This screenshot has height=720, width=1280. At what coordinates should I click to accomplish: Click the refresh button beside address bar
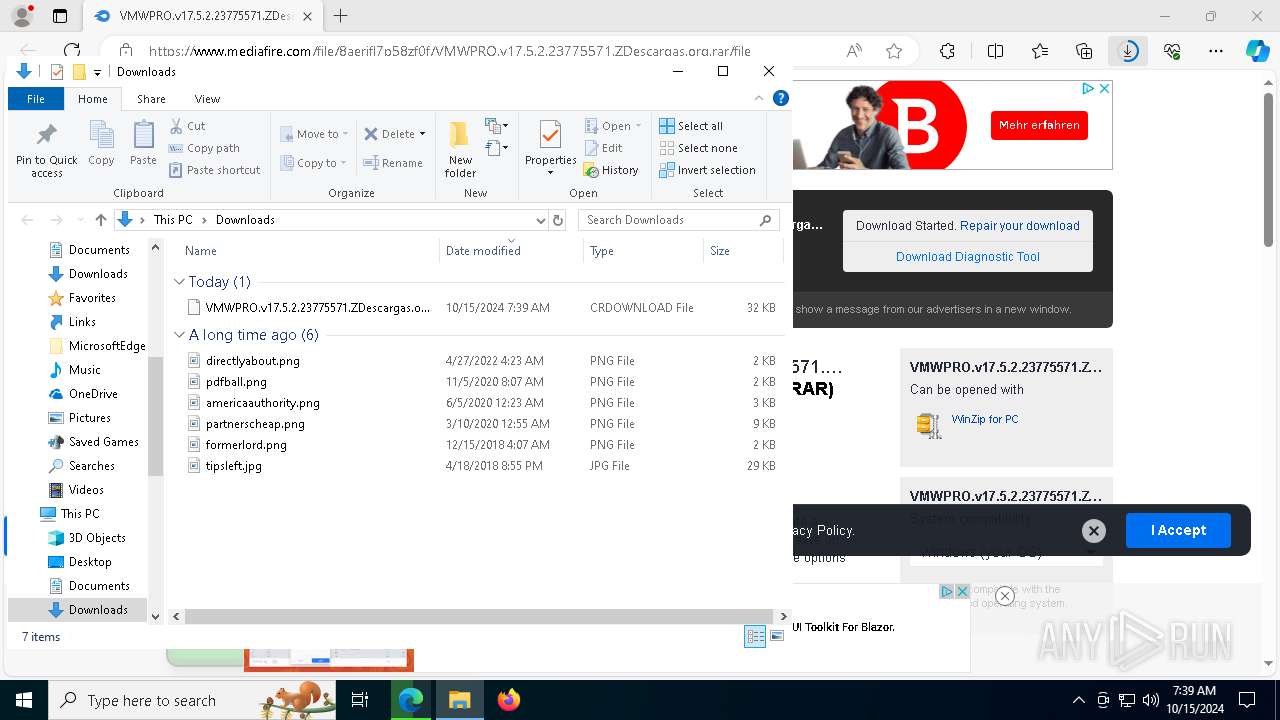(558, 220)
